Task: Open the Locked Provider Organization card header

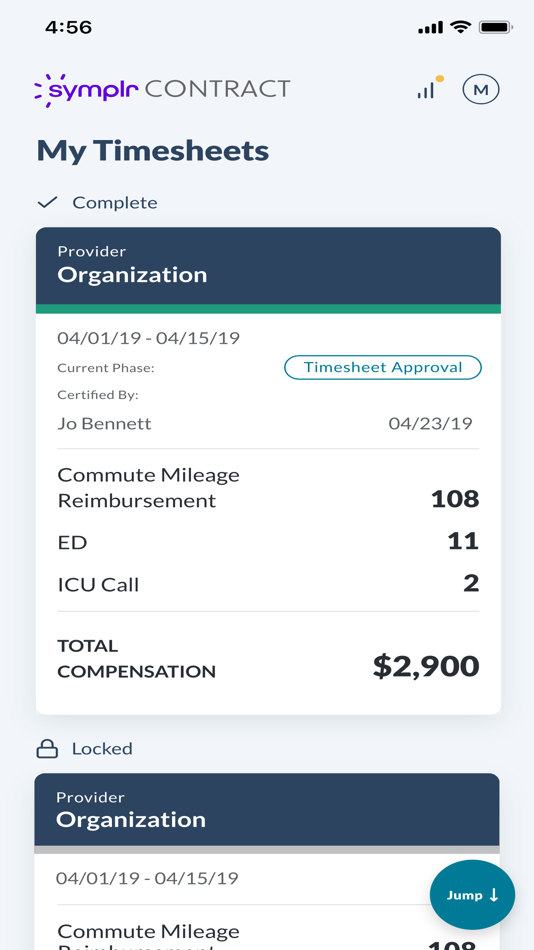Action: 267,810
